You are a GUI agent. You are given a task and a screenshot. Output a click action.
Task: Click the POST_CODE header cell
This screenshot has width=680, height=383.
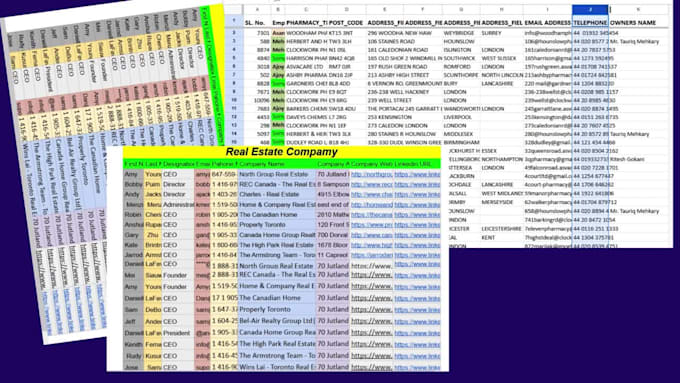(x=346, y=23)
